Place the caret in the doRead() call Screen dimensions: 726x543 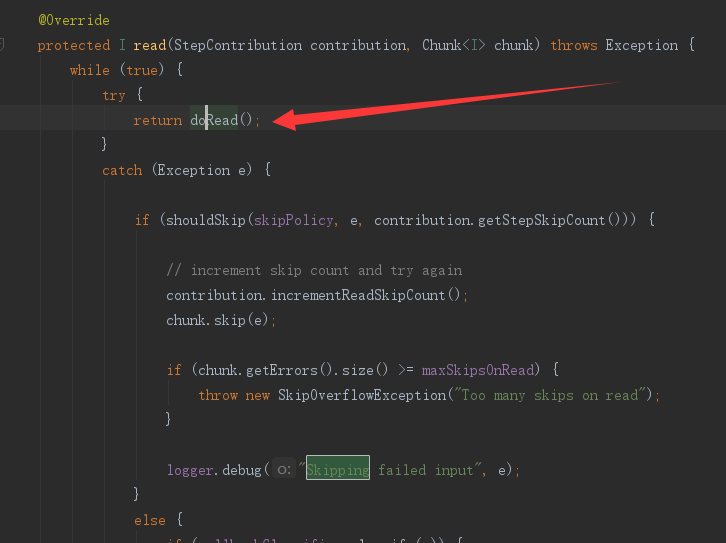(221, 120)
